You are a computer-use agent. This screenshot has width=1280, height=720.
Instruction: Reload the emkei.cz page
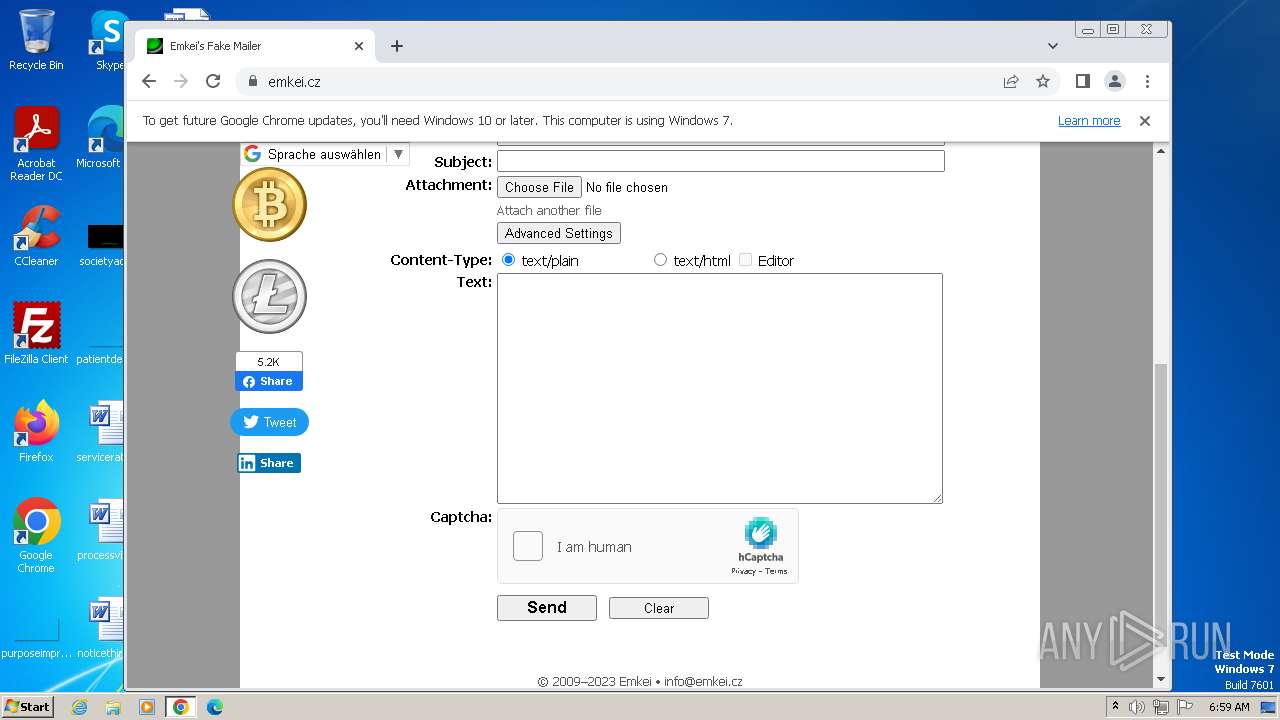click(x=213, y=81)
